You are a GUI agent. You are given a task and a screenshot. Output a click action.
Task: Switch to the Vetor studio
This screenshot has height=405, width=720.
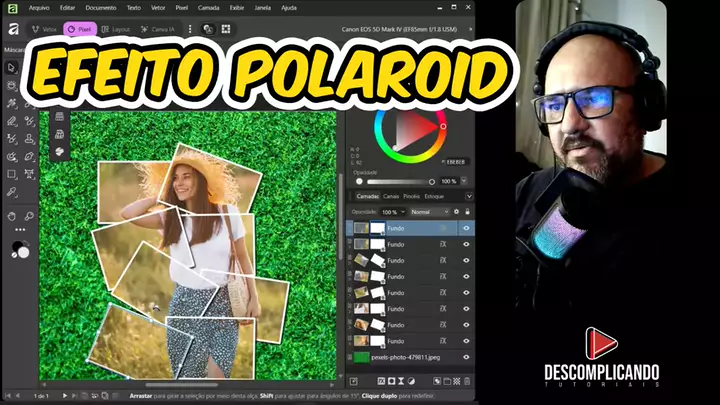coord(44,29)
